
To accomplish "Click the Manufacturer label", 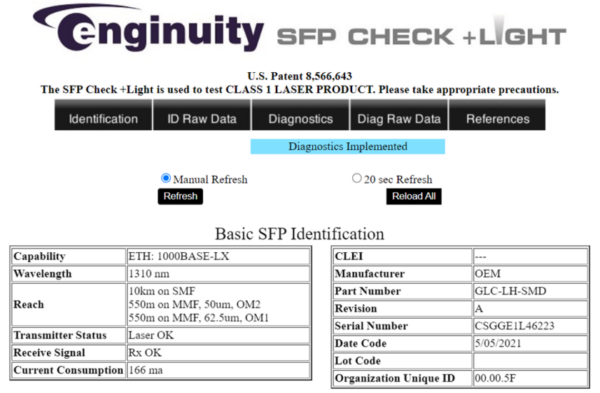I will pos(370,274).
